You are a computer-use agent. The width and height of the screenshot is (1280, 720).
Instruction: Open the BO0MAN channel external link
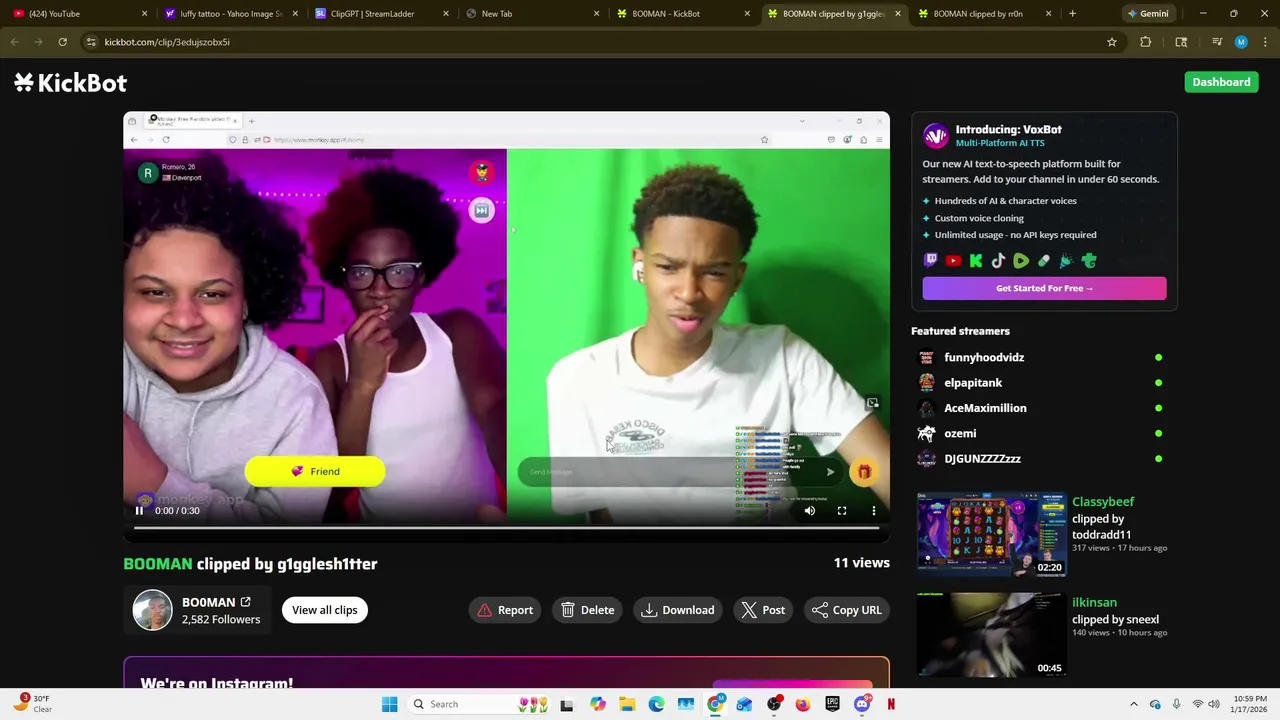(x=246, y=602)
